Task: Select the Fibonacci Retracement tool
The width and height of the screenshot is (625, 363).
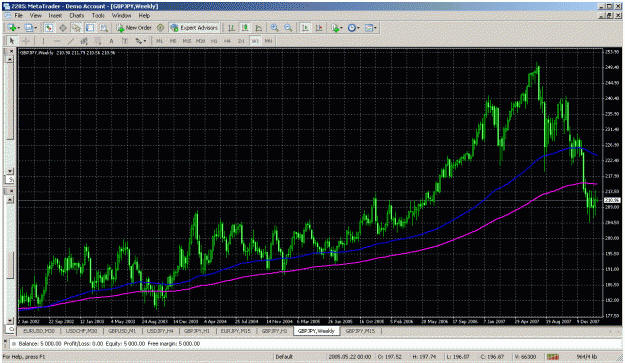Action: (x=98, y=41)
